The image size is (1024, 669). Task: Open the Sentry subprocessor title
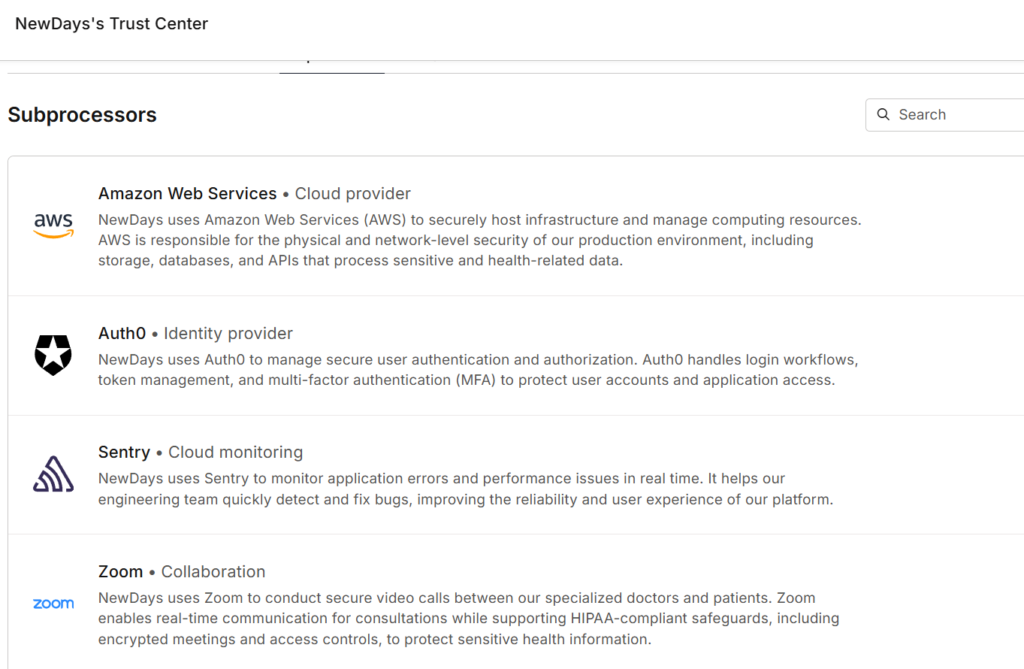click(124, 453)
